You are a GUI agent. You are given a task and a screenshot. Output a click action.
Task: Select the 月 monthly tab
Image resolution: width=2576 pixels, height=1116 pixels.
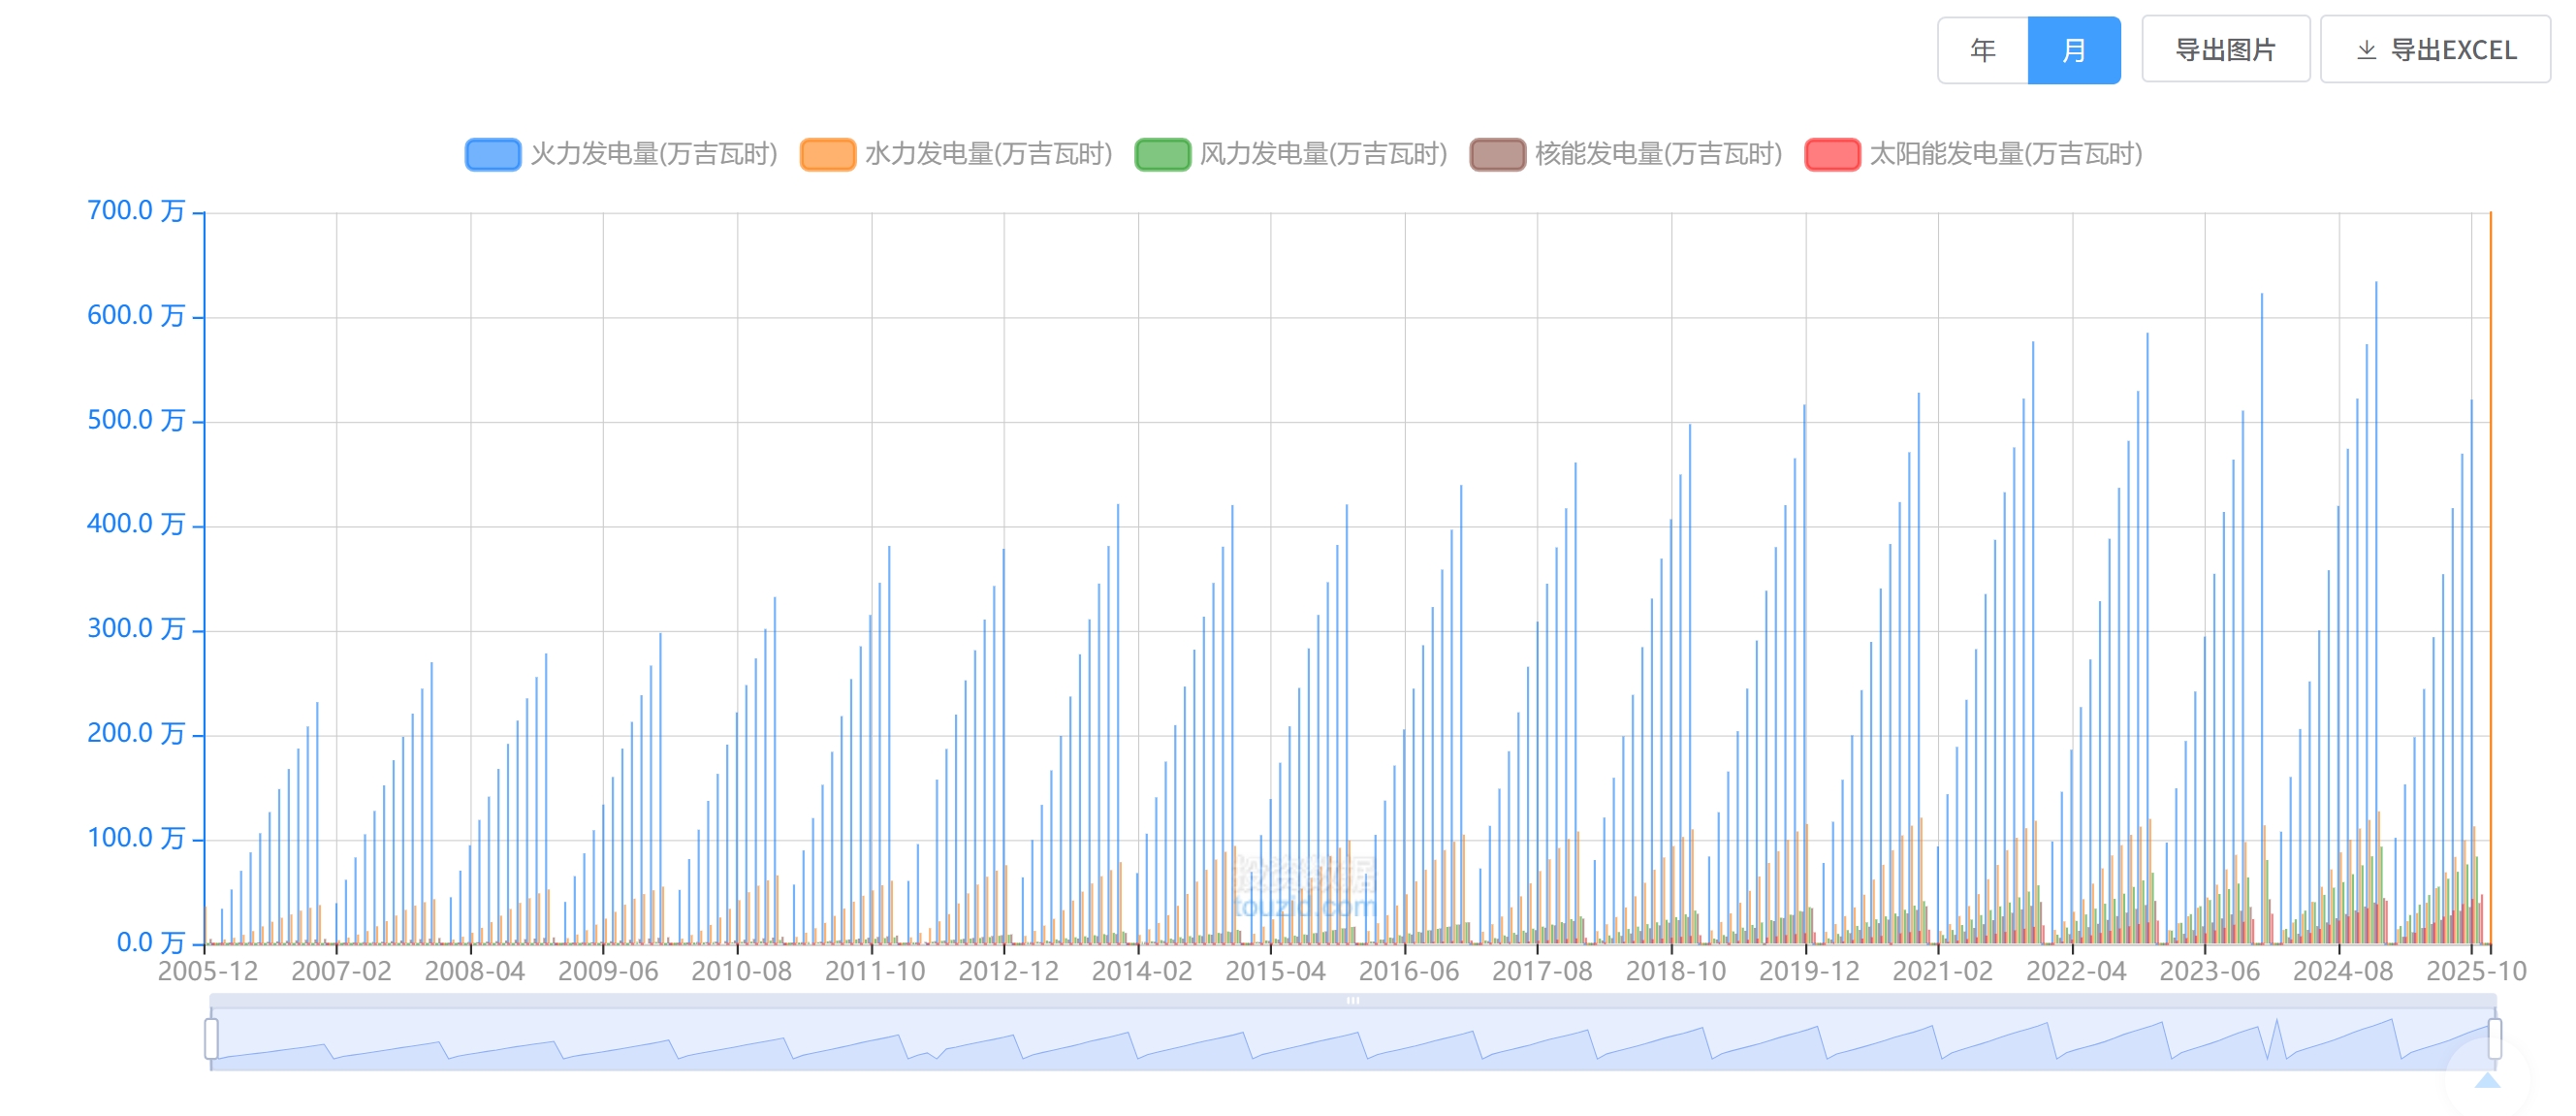2073,50
